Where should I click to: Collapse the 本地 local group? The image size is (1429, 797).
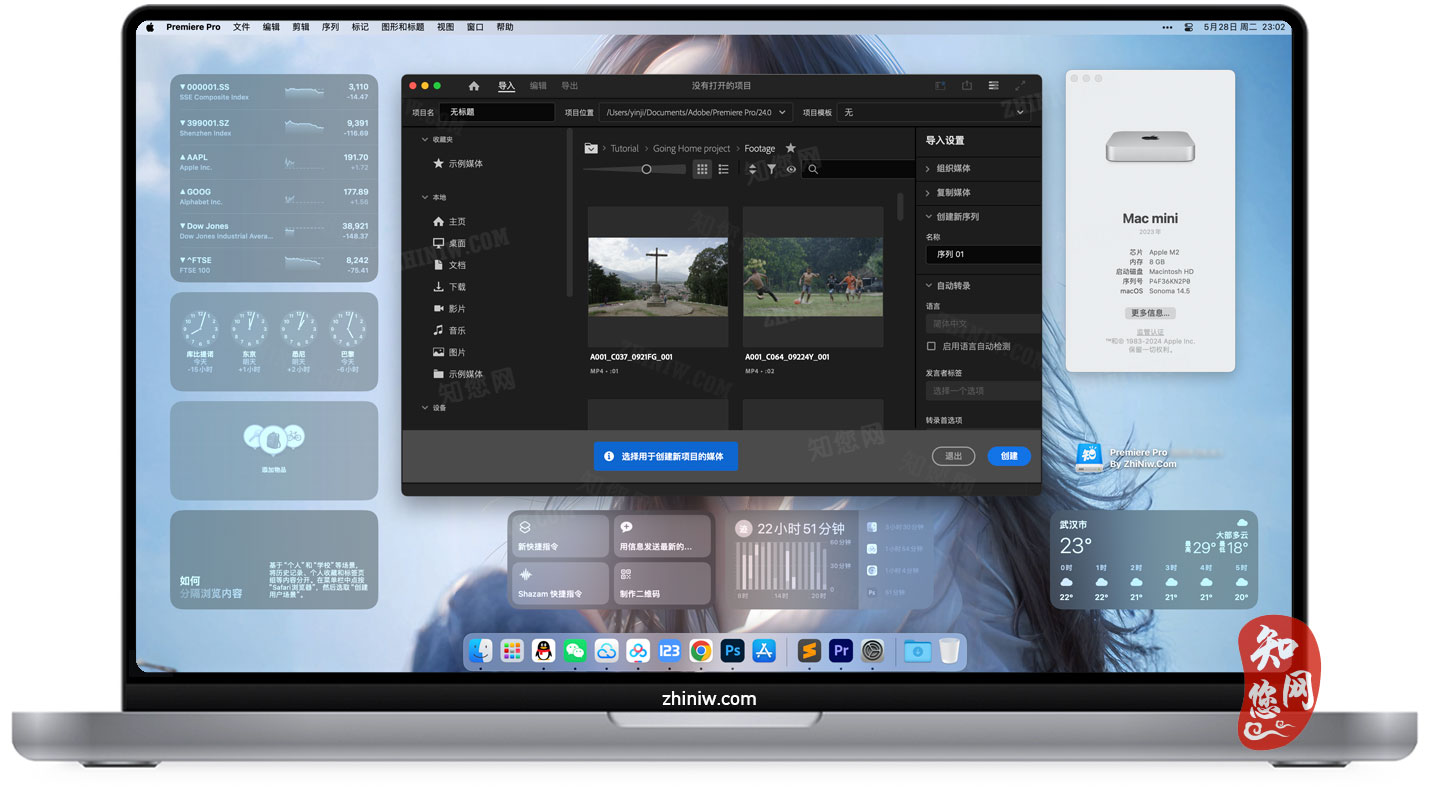[425, 198]
